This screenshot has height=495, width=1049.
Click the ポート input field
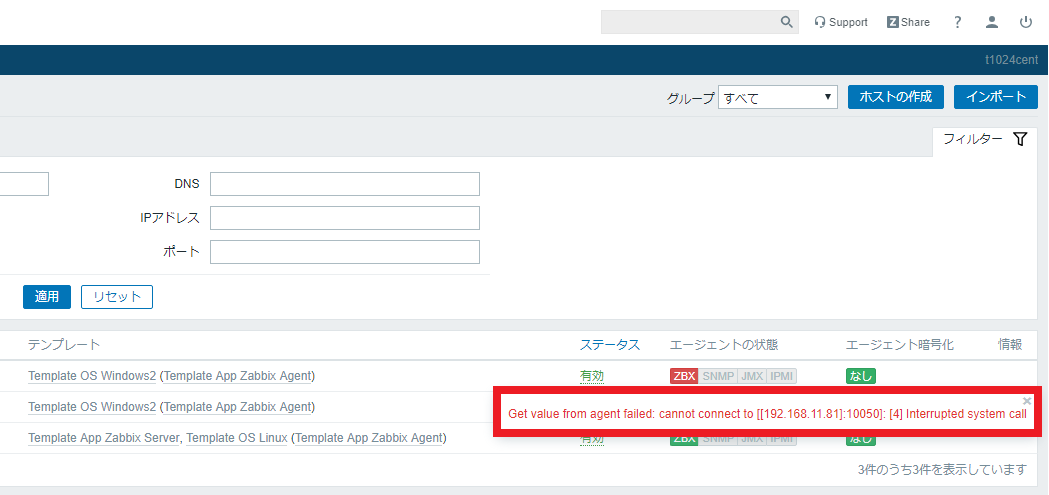coord(345,252)
